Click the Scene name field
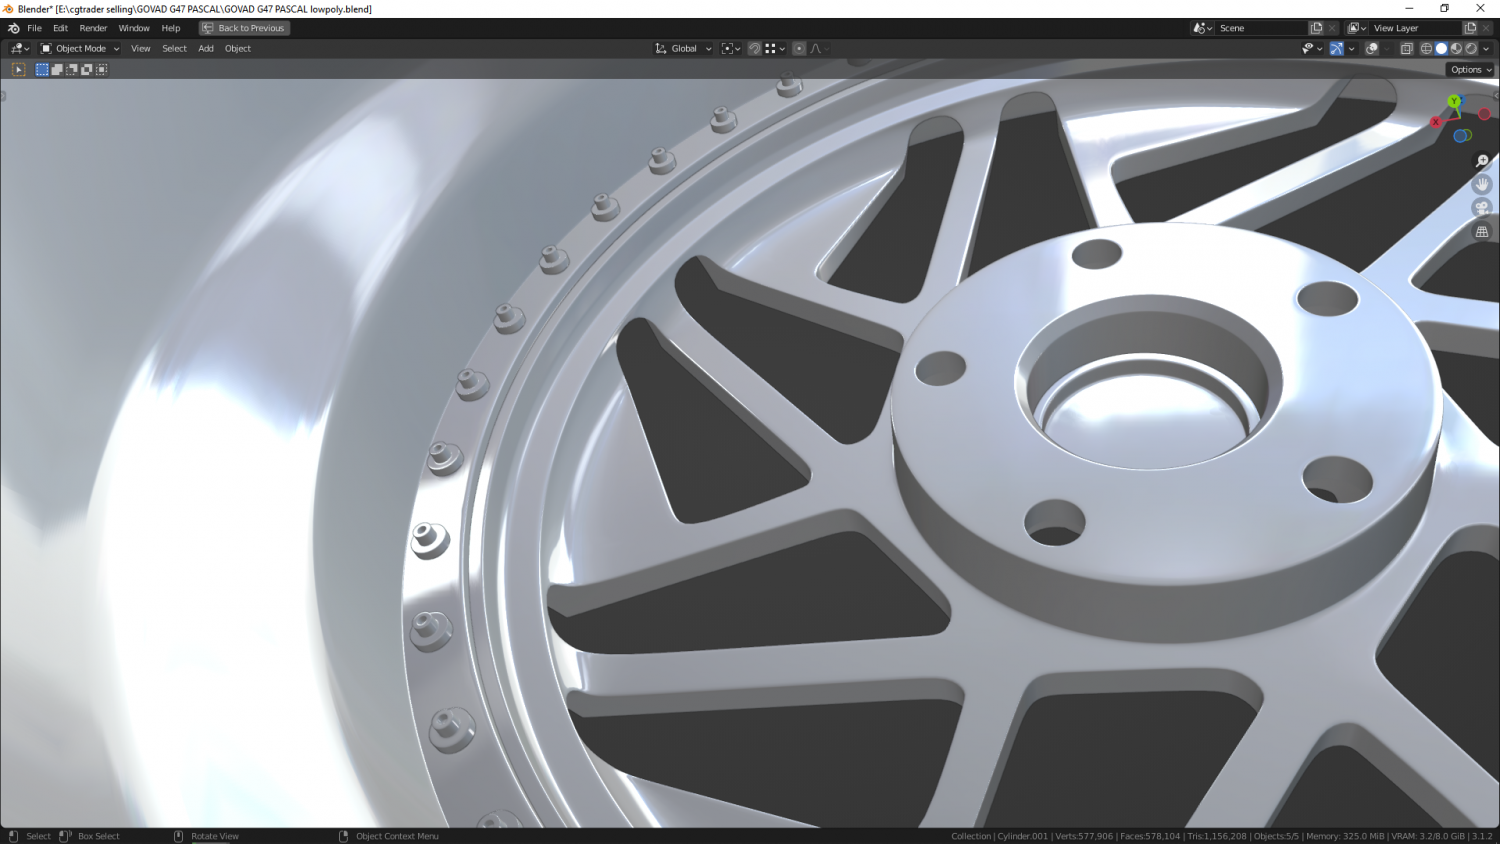This screenshot has height=844, width=1500. [1261, 28]
